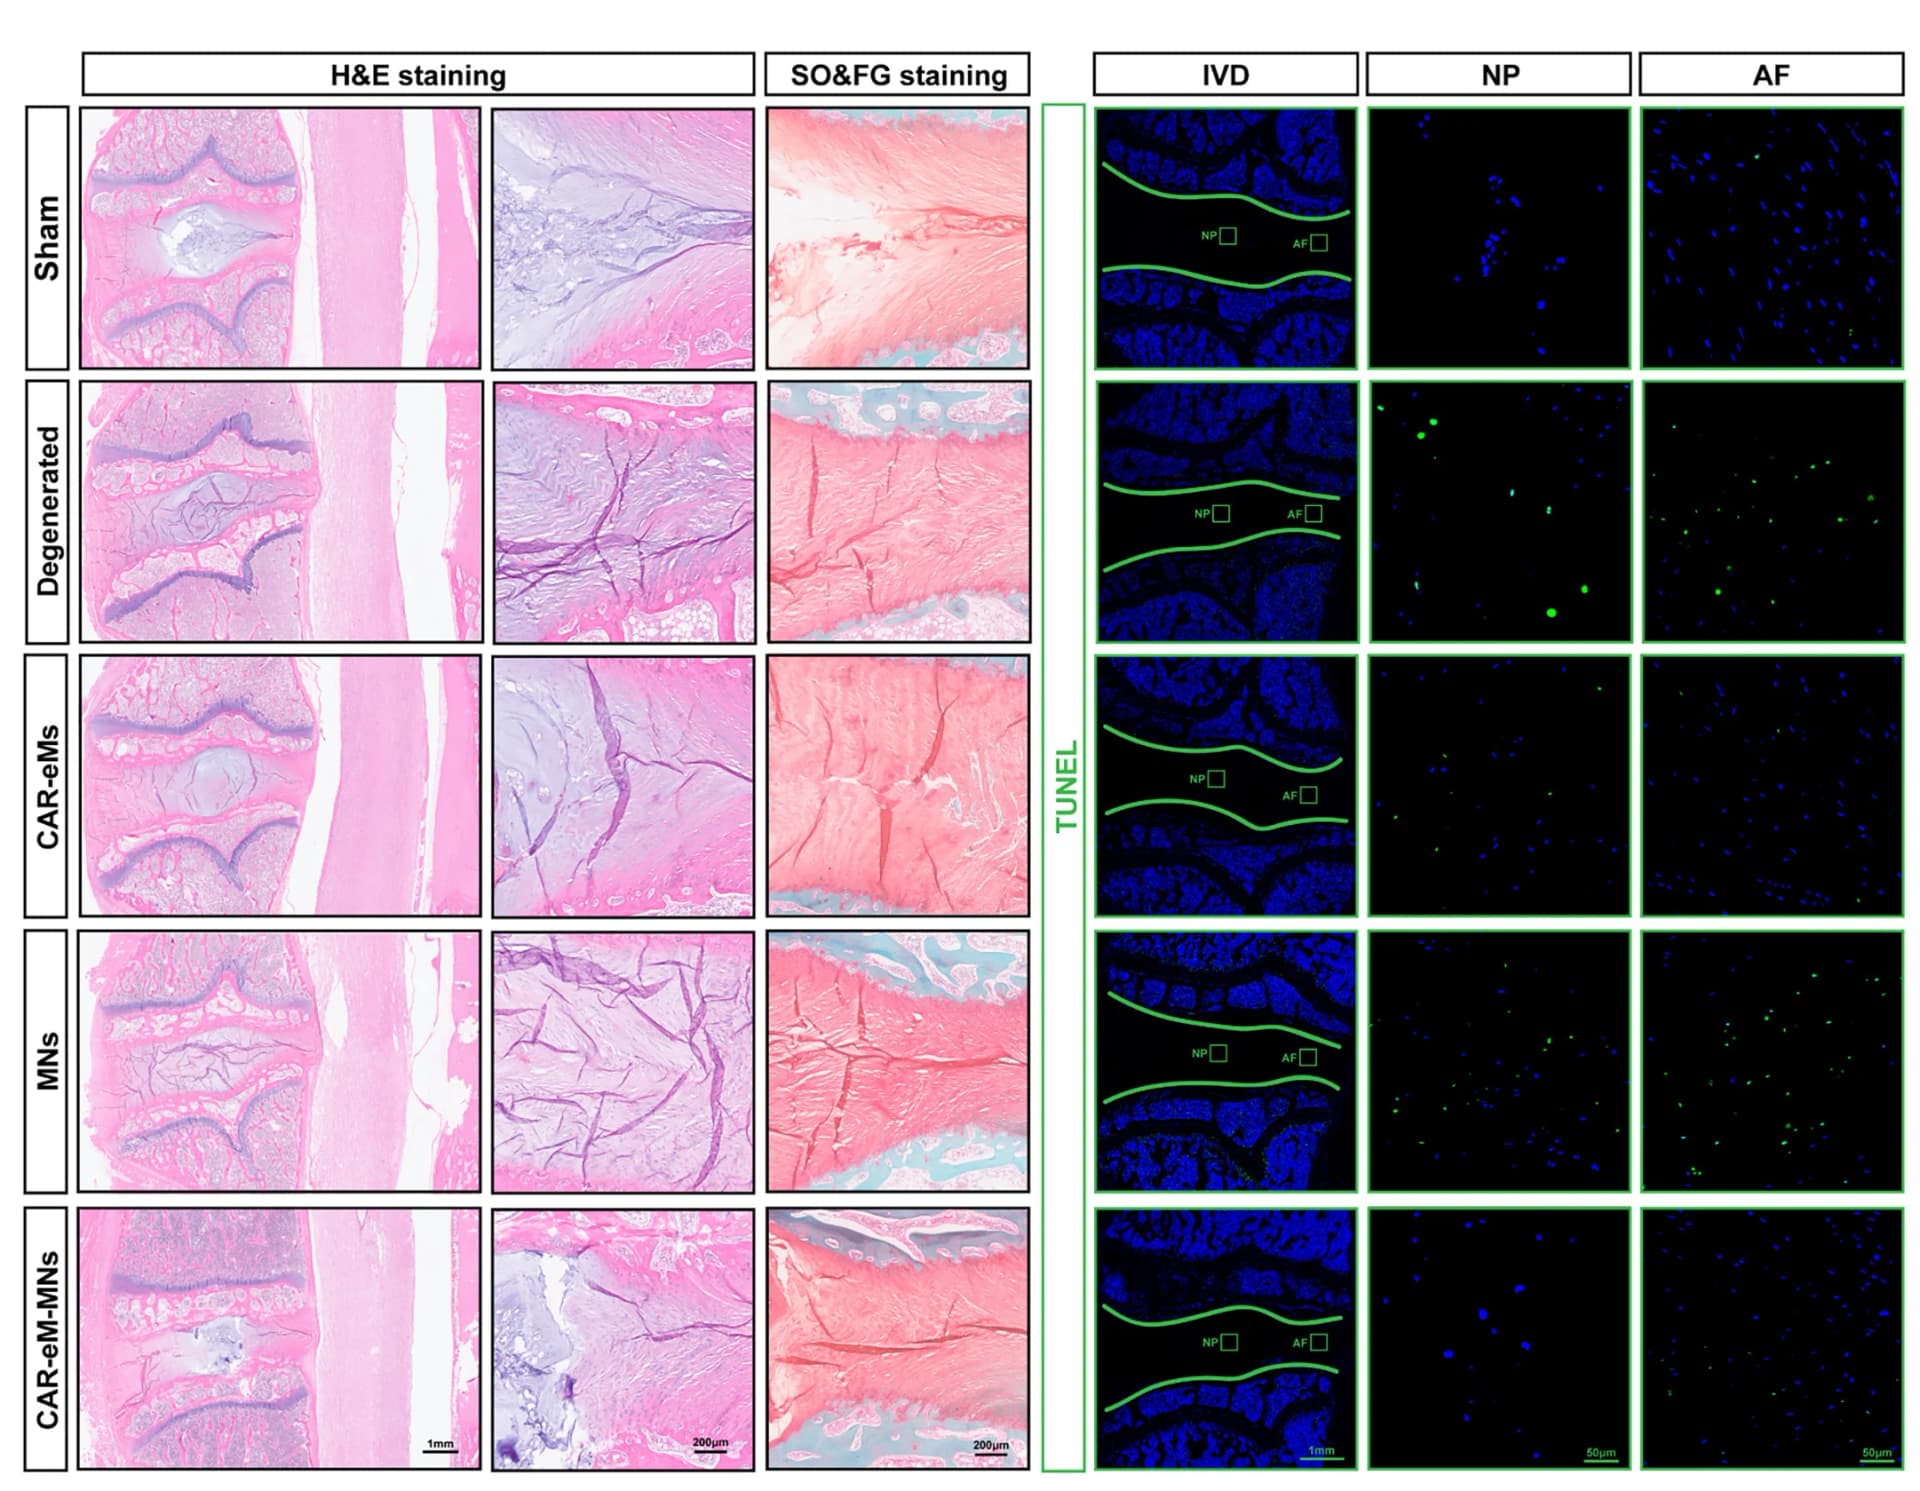Screen dimensions: 1920x1491
Task: Click the NP box in Sham IVD panel
Action: (x=1228, y=236)
